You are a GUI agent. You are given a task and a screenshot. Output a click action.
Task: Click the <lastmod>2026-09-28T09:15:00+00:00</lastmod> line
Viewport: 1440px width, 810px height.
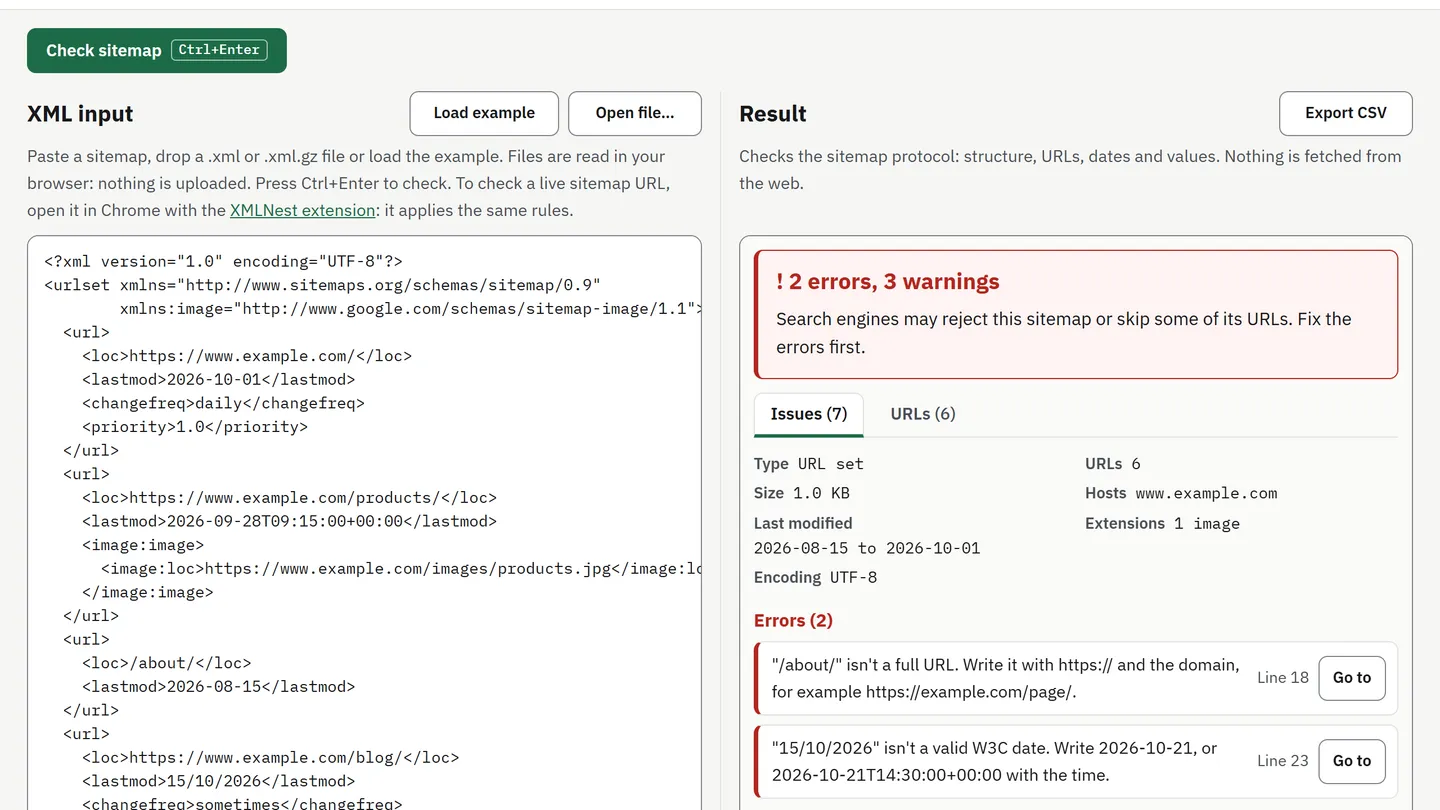[x=289, y=521]
